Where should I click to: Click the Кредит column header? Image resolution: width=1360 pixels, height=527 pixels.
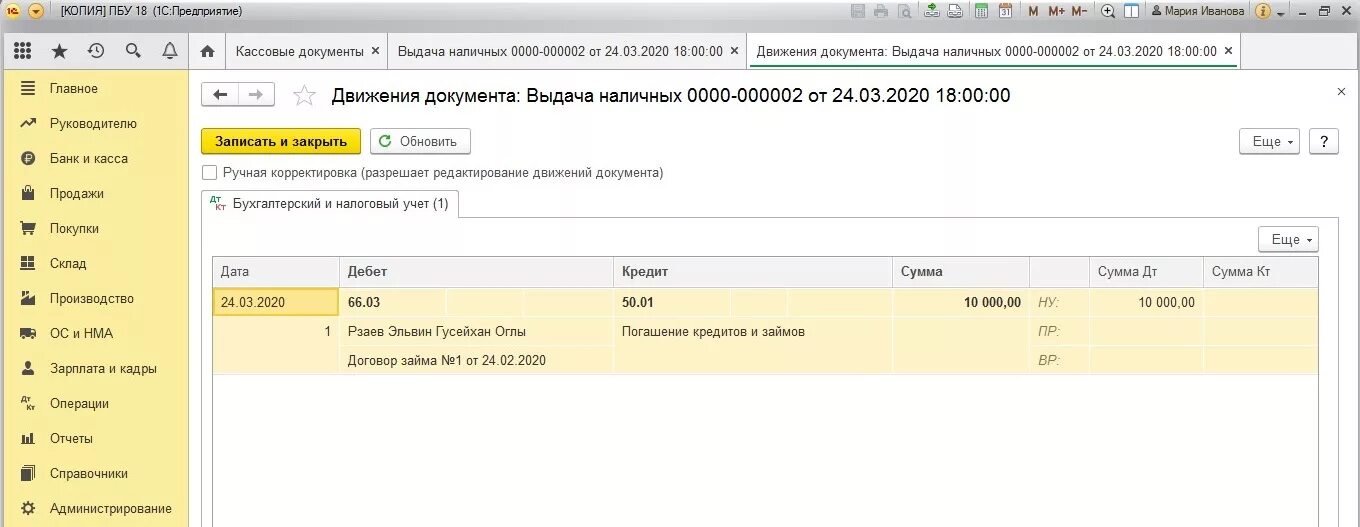753,271
